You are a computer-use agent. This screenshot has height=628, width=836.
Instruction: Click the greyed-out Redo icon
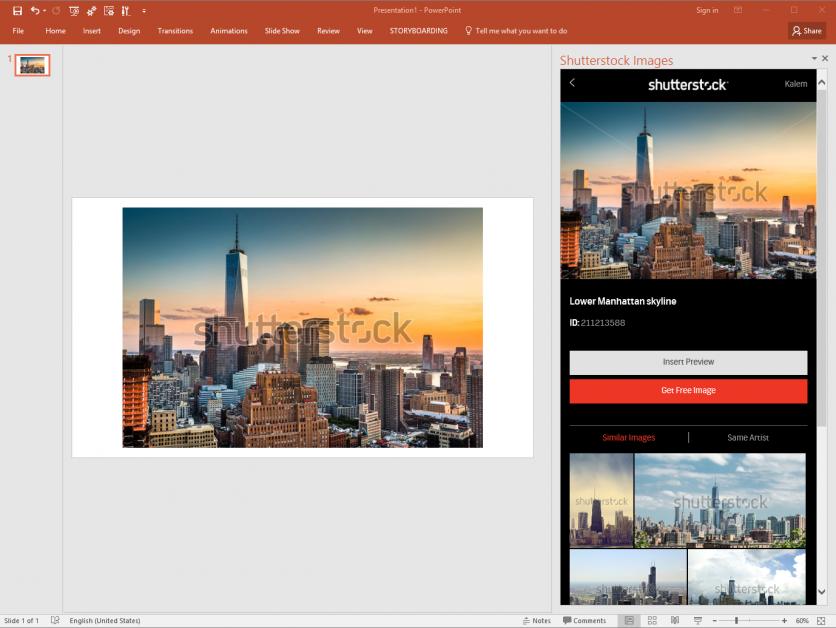(x=56, y=11)
